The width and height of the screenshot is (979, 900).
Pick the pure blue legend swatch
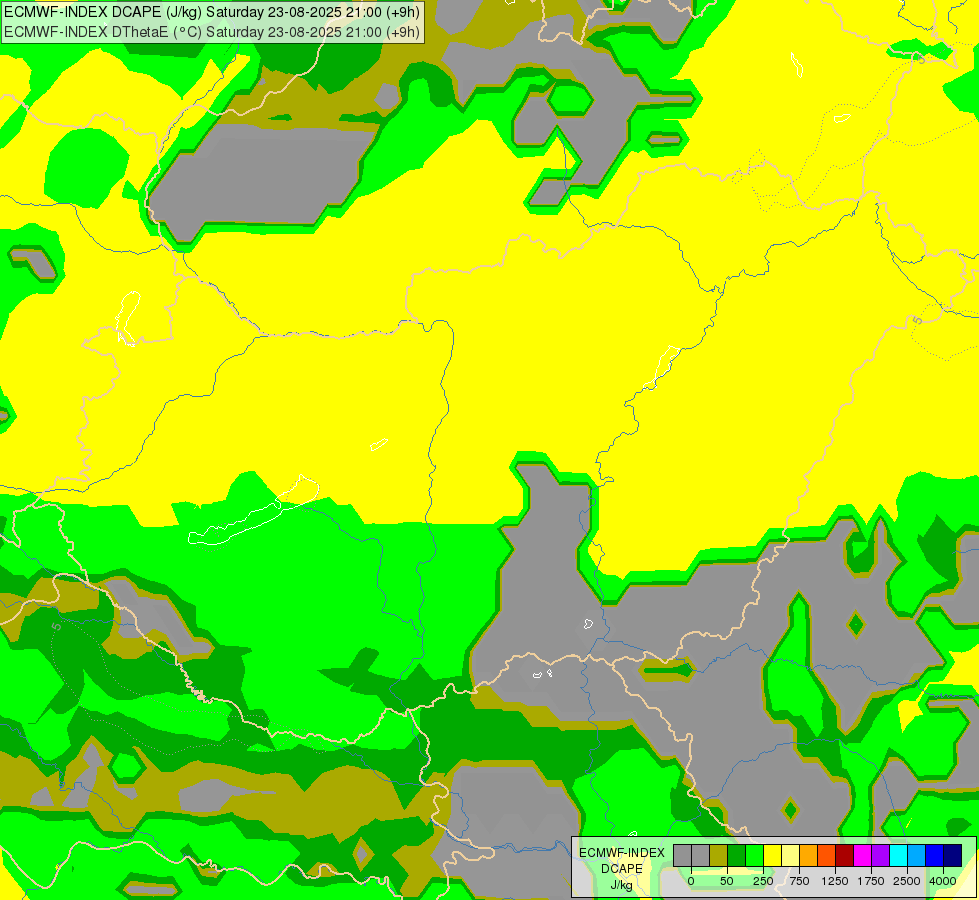pos(935,855)
